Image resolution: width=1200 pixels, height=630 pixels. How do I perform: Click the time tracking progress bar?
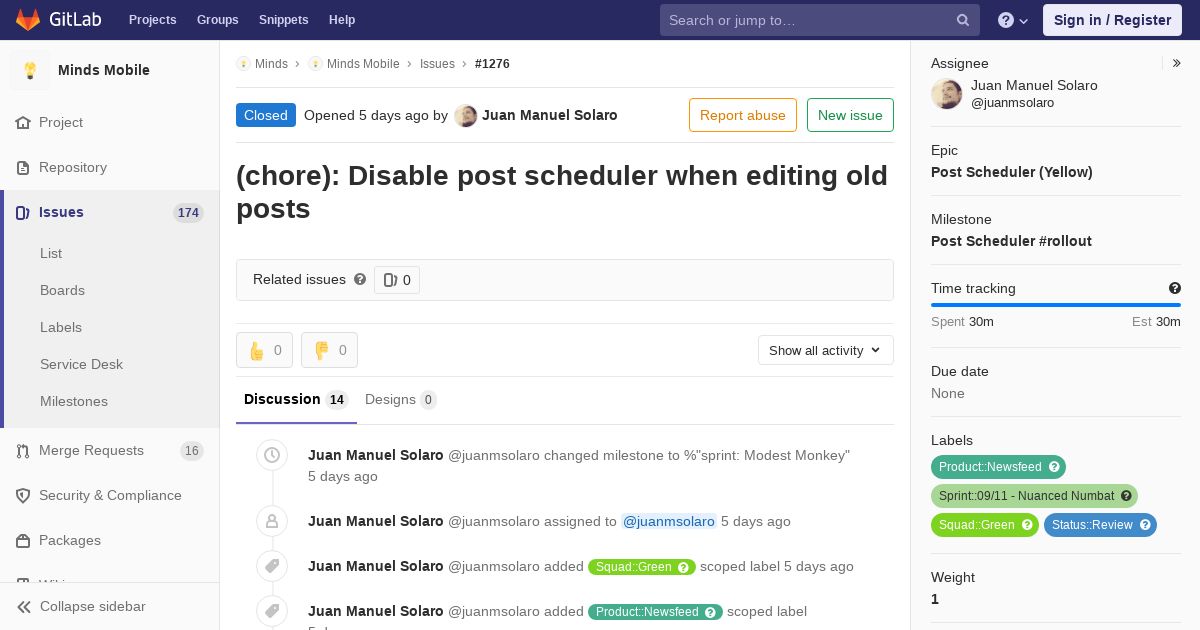click(x=1056, y=305)
